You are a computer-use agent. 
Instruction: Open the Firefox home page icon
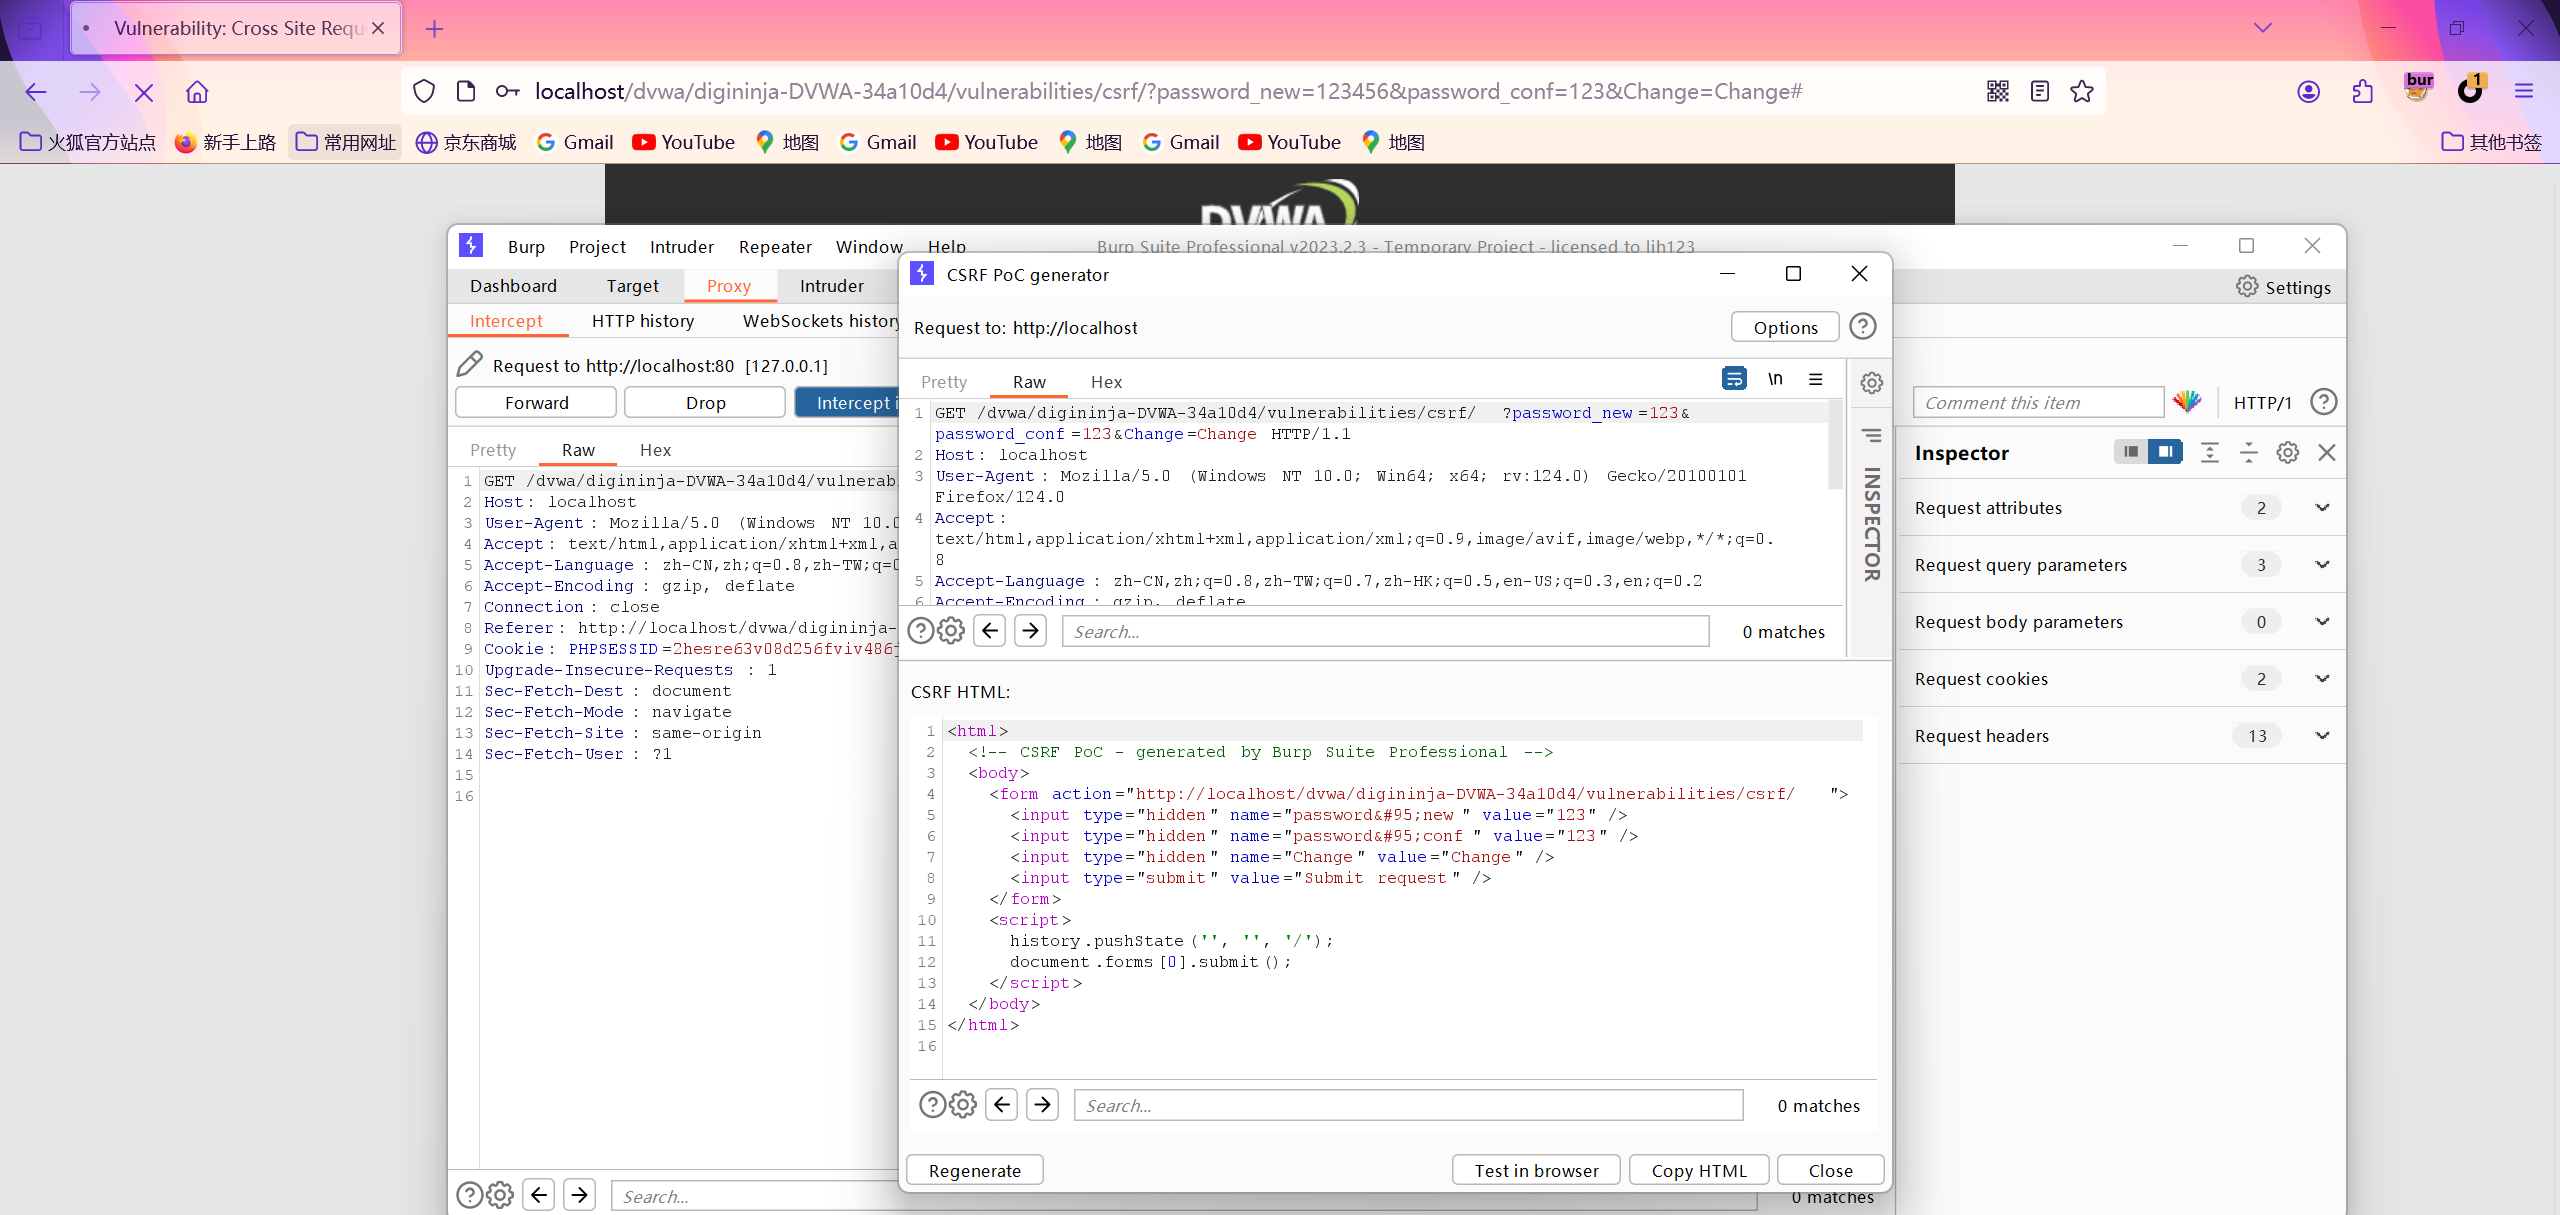pyautogui.click(x=197, y=92)
